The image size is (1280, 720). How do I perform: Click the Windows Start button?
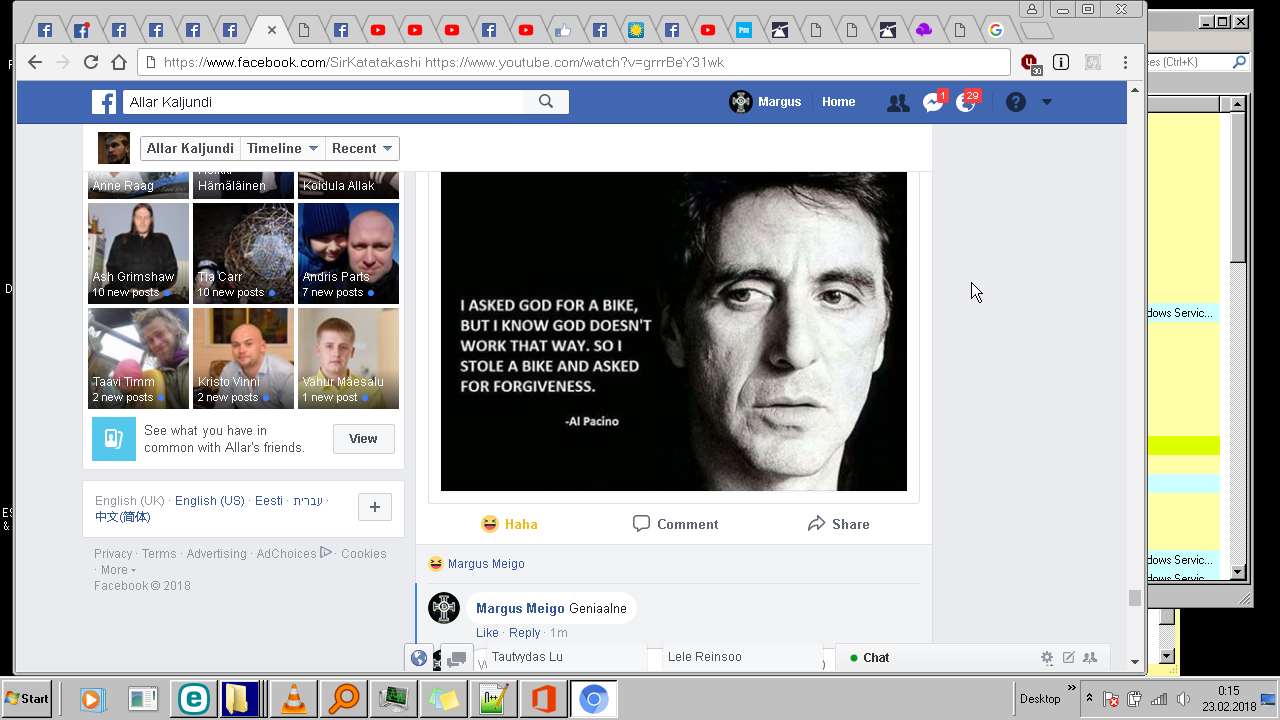coord(27,698)
